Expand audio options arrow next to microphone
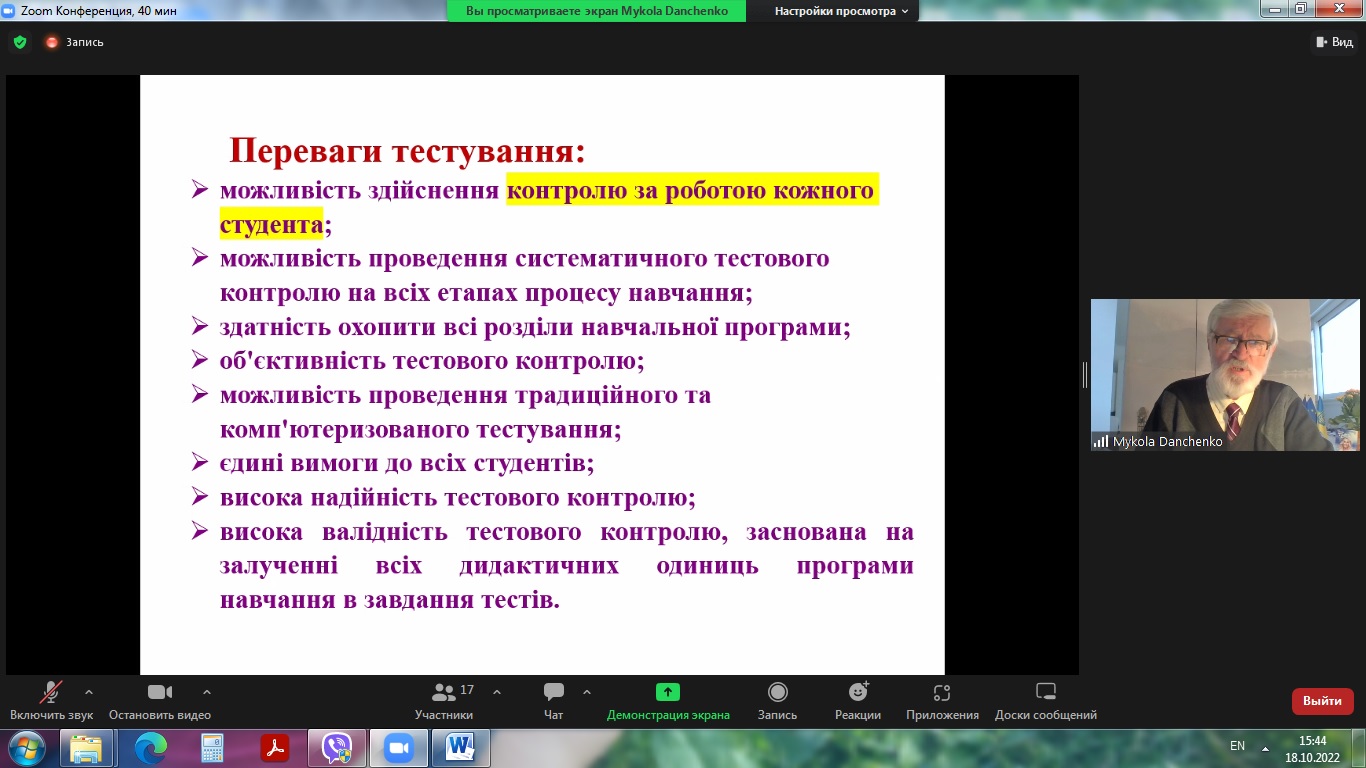The width and height of the screenshot is (1366, 768). click(x=89, y=692)
